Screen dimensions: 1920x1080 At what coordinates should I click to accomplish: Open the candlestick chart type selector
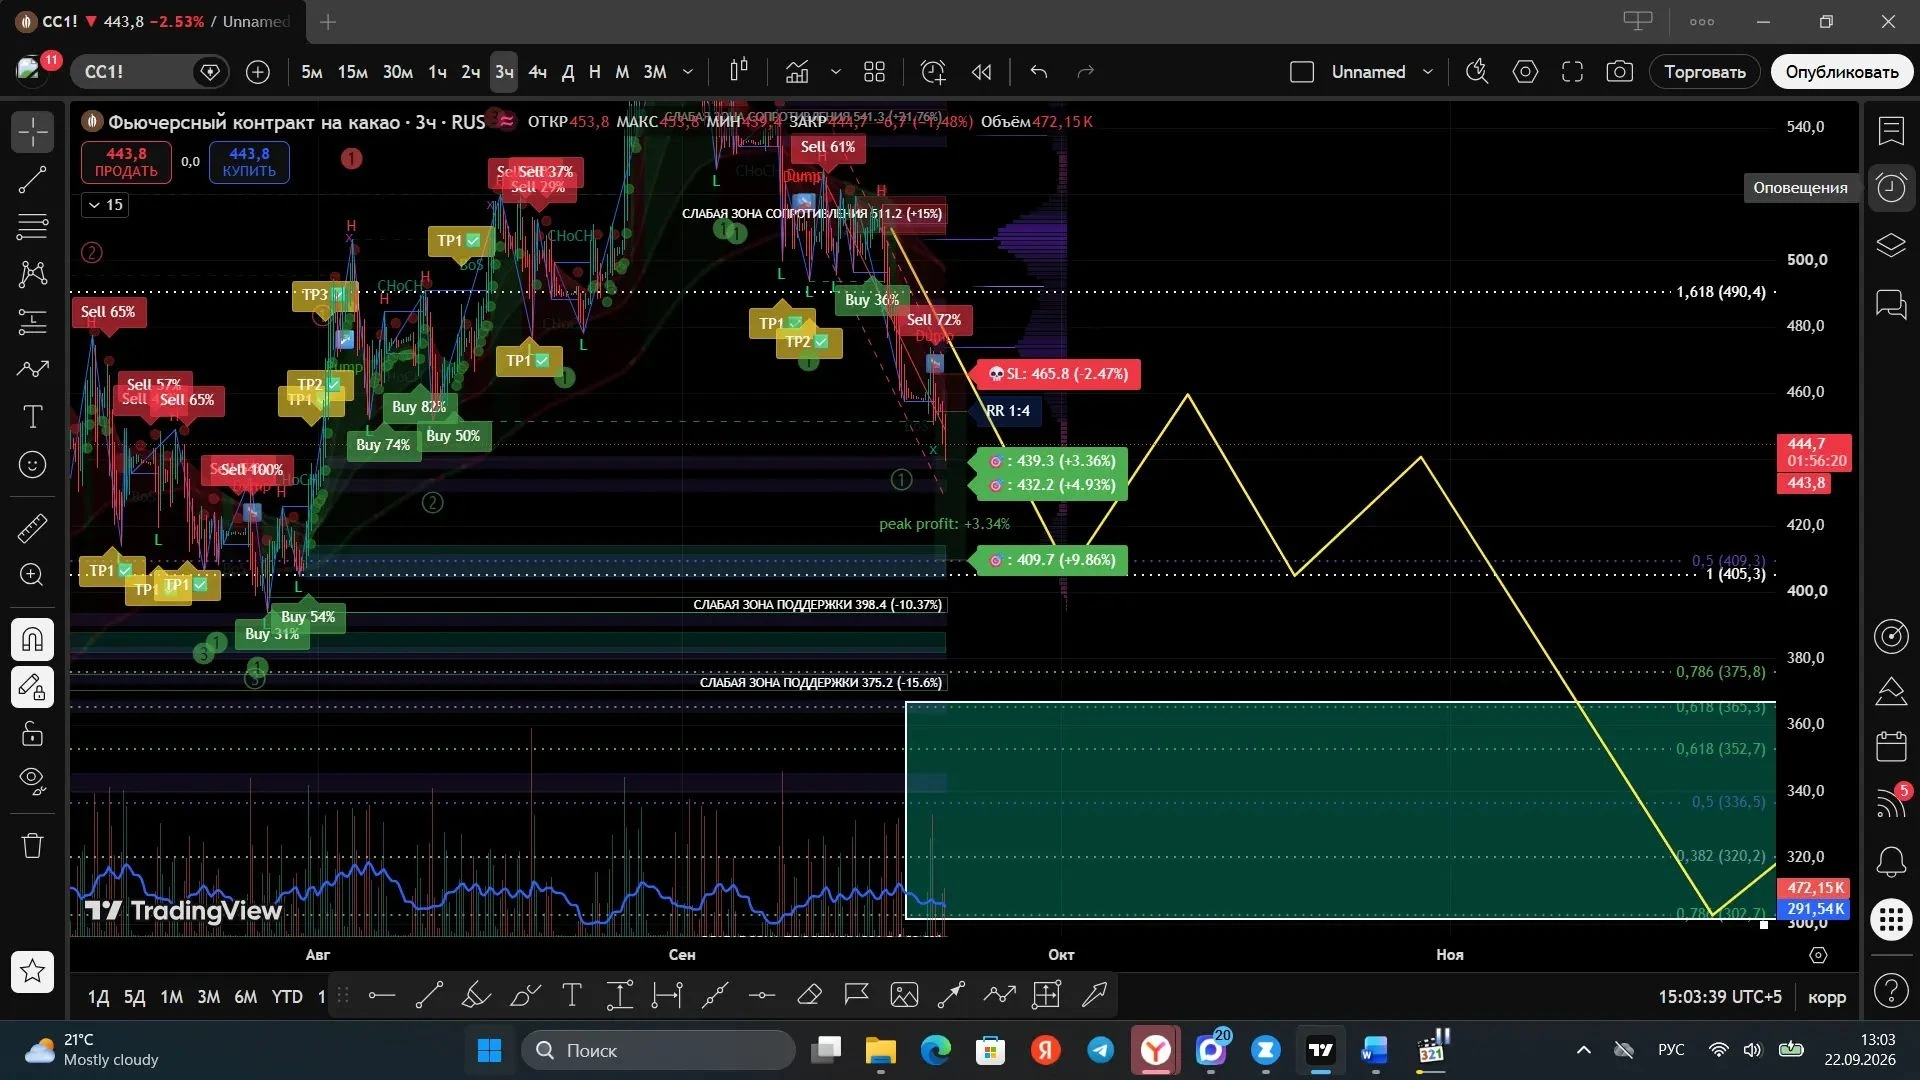(739, 72)
